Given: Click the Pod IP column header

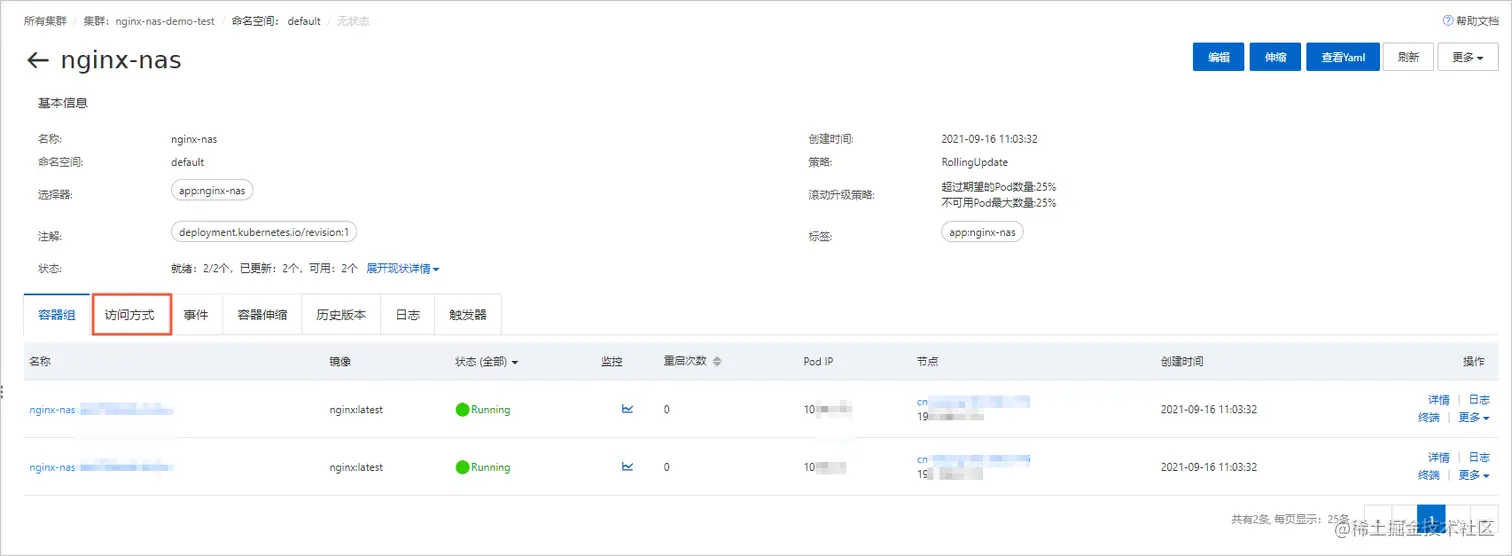Looking at the screenshot, I should (x=818, y=361).
